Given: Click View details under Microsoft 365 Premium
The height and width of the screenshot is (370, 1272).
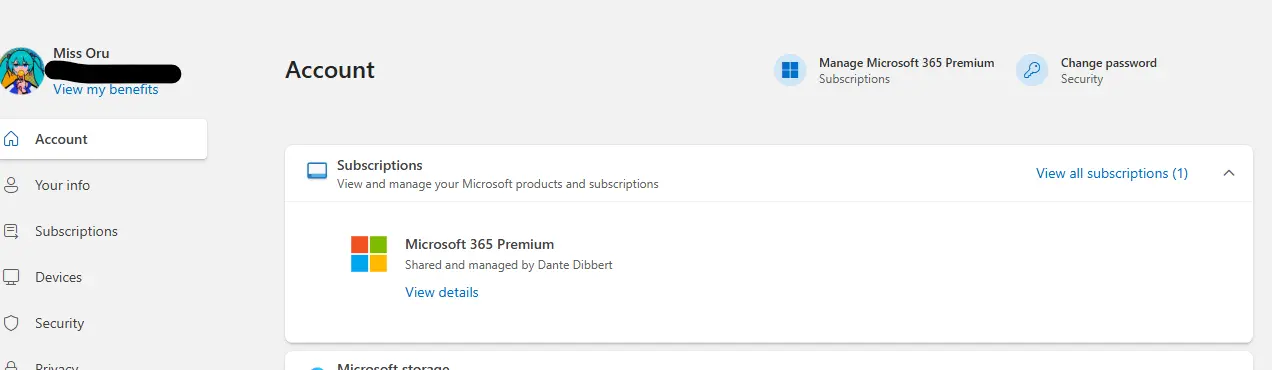Looking at the screenshot, I should (x=442, y=292).
